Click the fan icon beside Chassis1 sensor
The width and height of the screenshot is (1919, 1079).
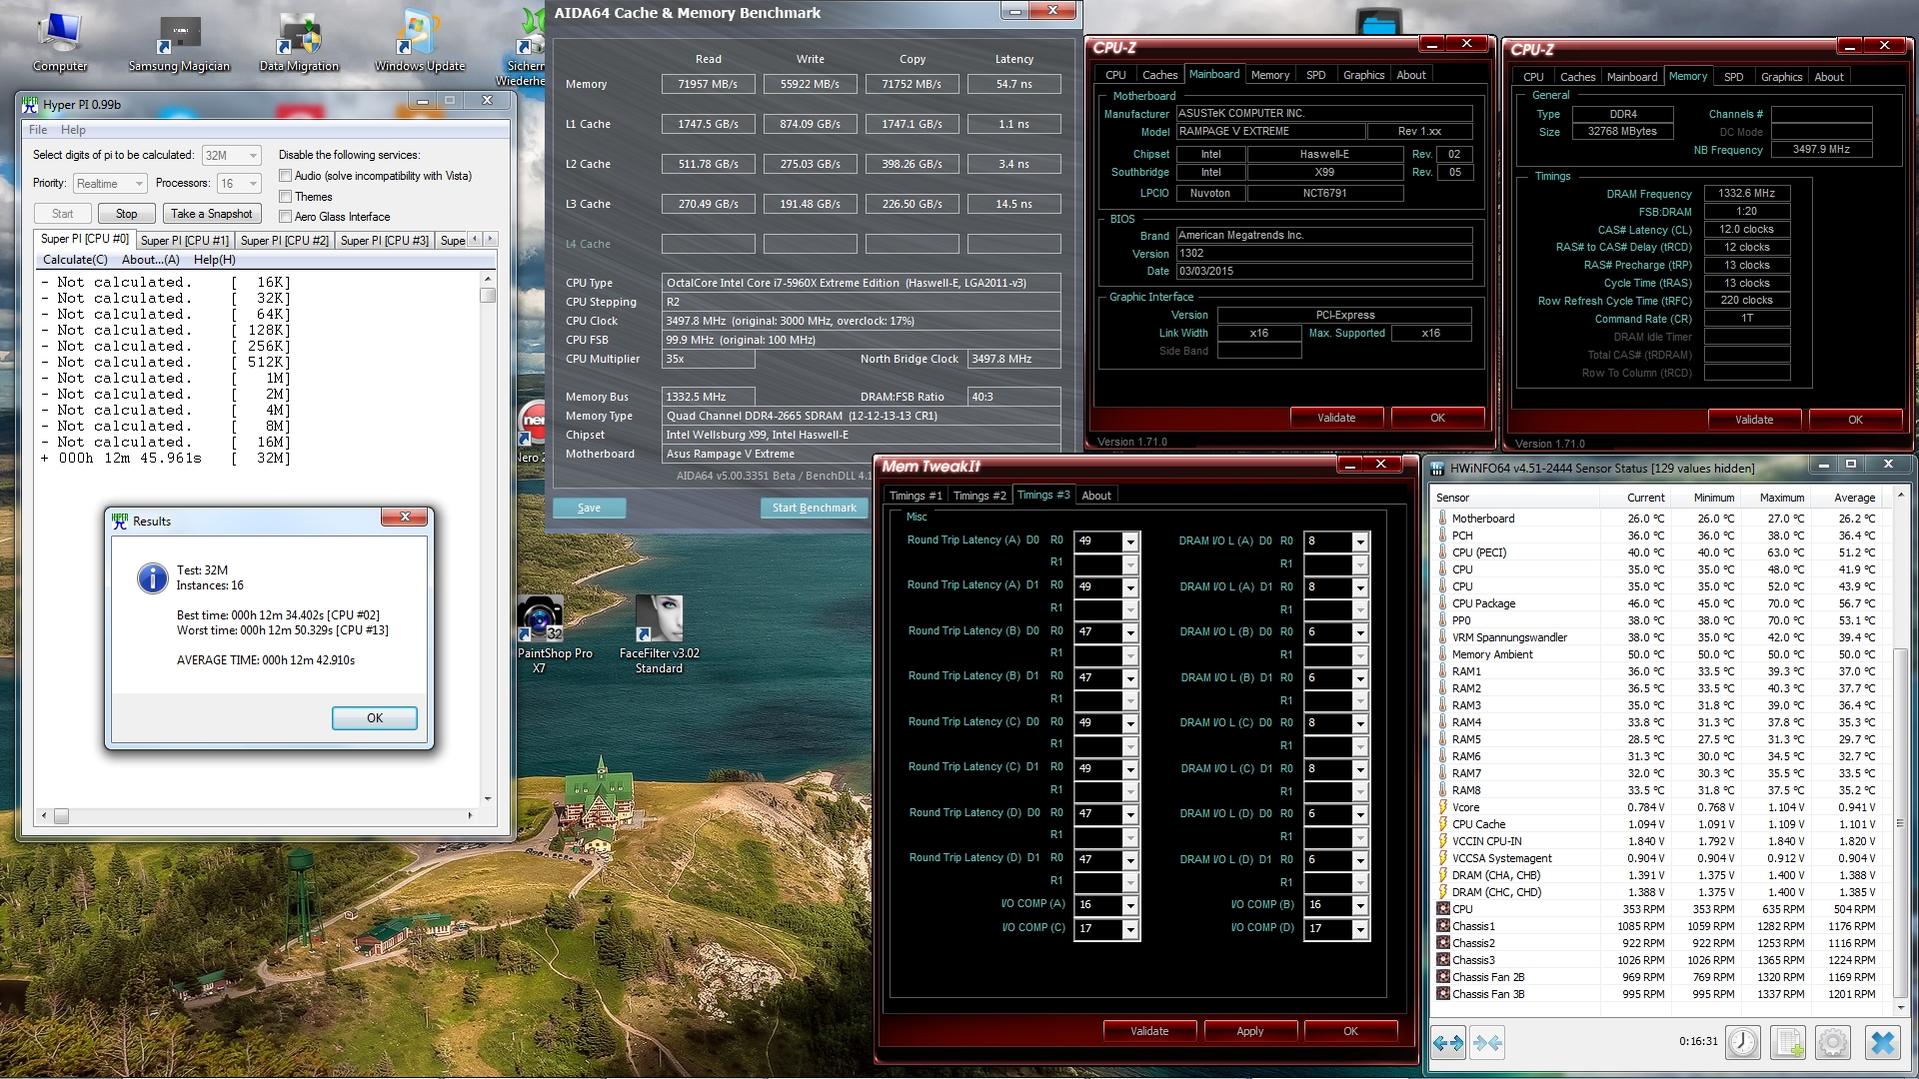(1442, 926)
